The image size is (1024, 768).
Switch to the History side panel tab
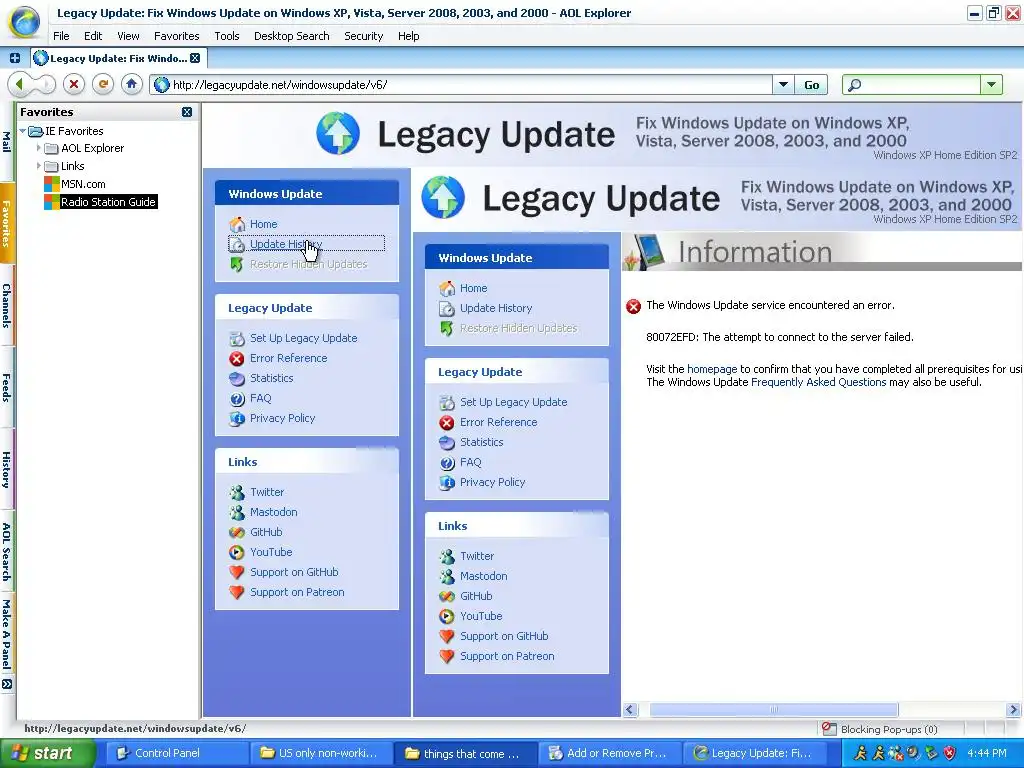pos(7,470)
